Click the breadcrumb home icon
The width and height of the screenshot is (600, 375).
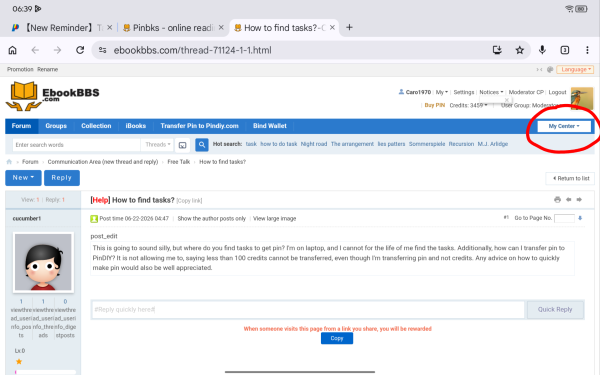pyautogui.click(x=9, y=162)
